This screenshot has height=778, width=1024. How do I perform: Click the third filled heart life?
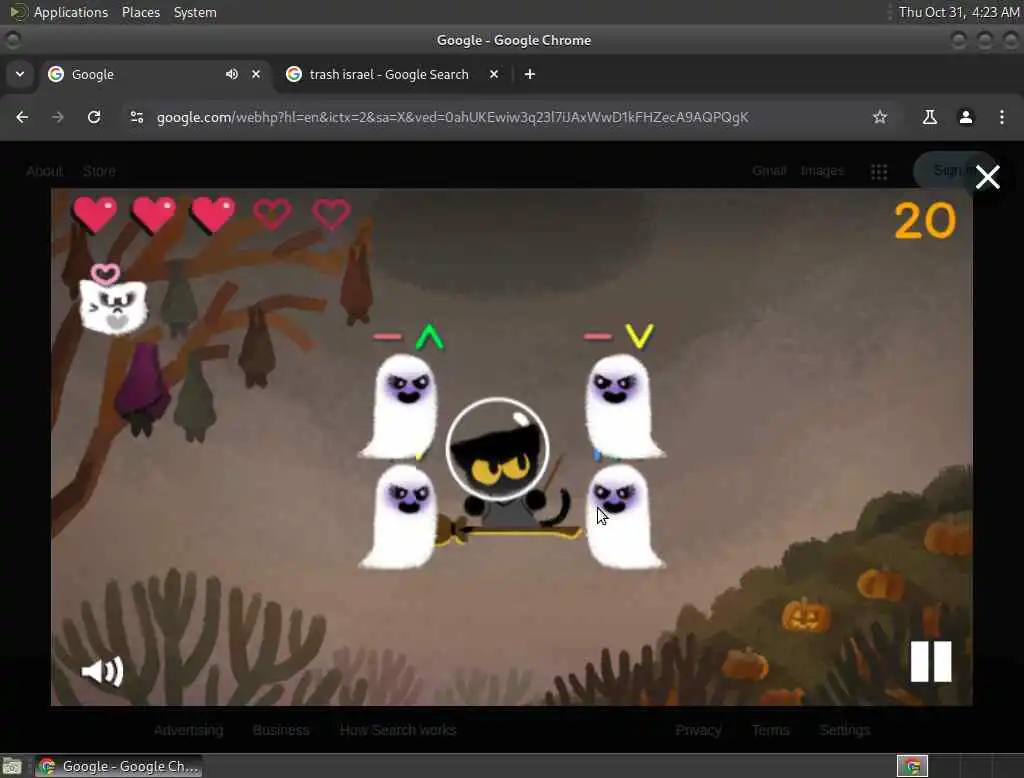click(213, 214)
